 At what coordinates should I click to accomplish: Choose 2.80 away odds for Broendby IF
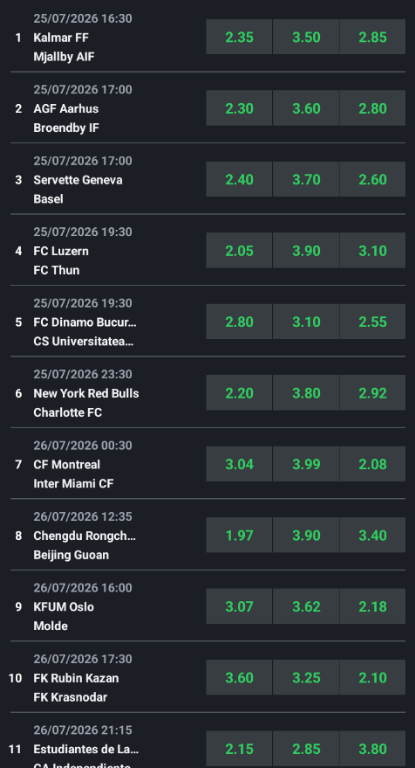372,108
